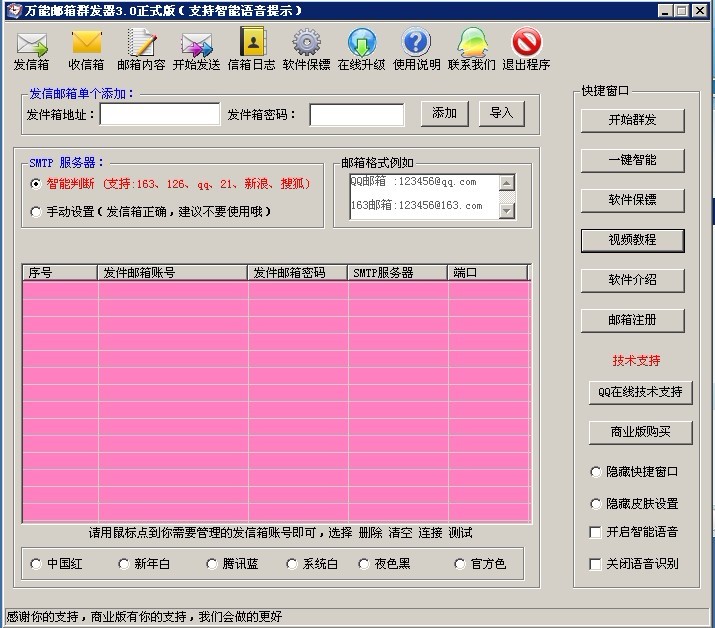Focus the 发件箱地址 input field

pos(160,114)
